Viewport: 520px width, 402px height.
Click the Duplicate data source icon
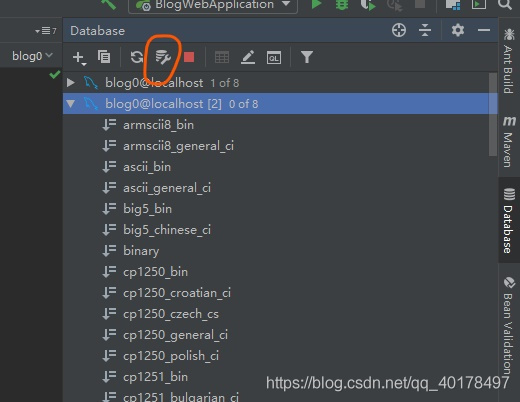[104, 57]
